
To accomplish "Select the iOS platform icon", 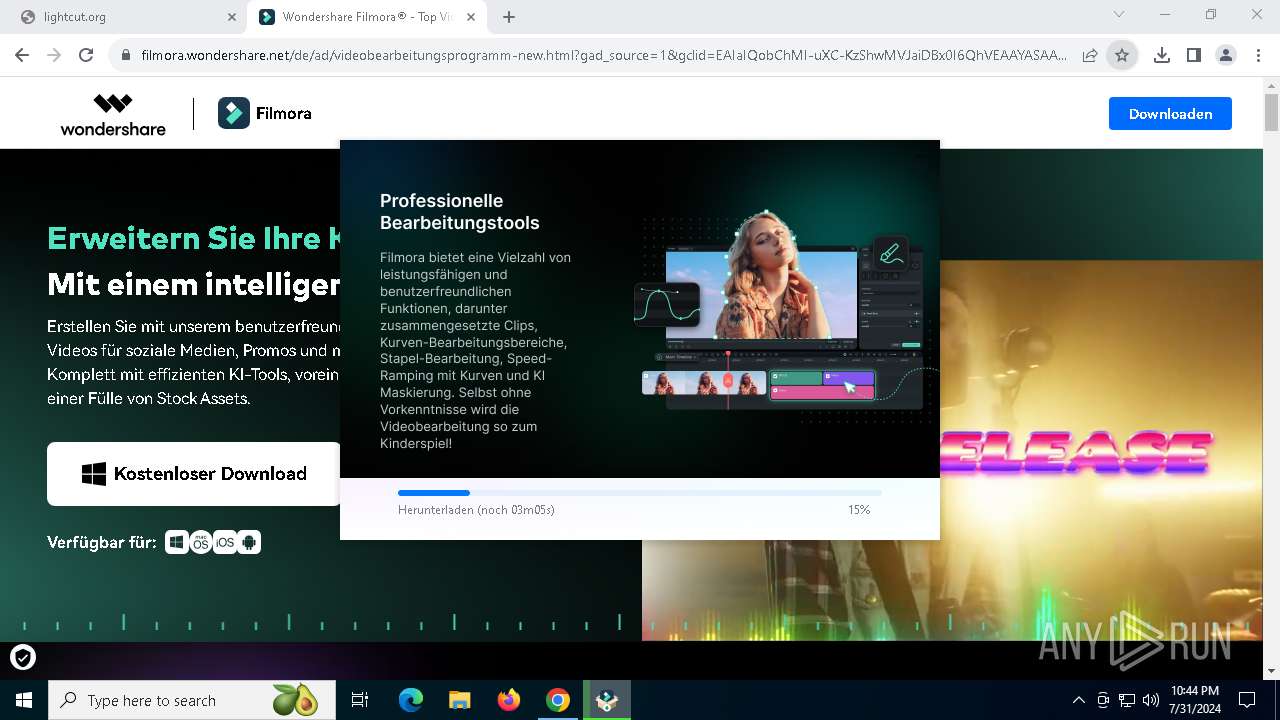I will (225, 542).
